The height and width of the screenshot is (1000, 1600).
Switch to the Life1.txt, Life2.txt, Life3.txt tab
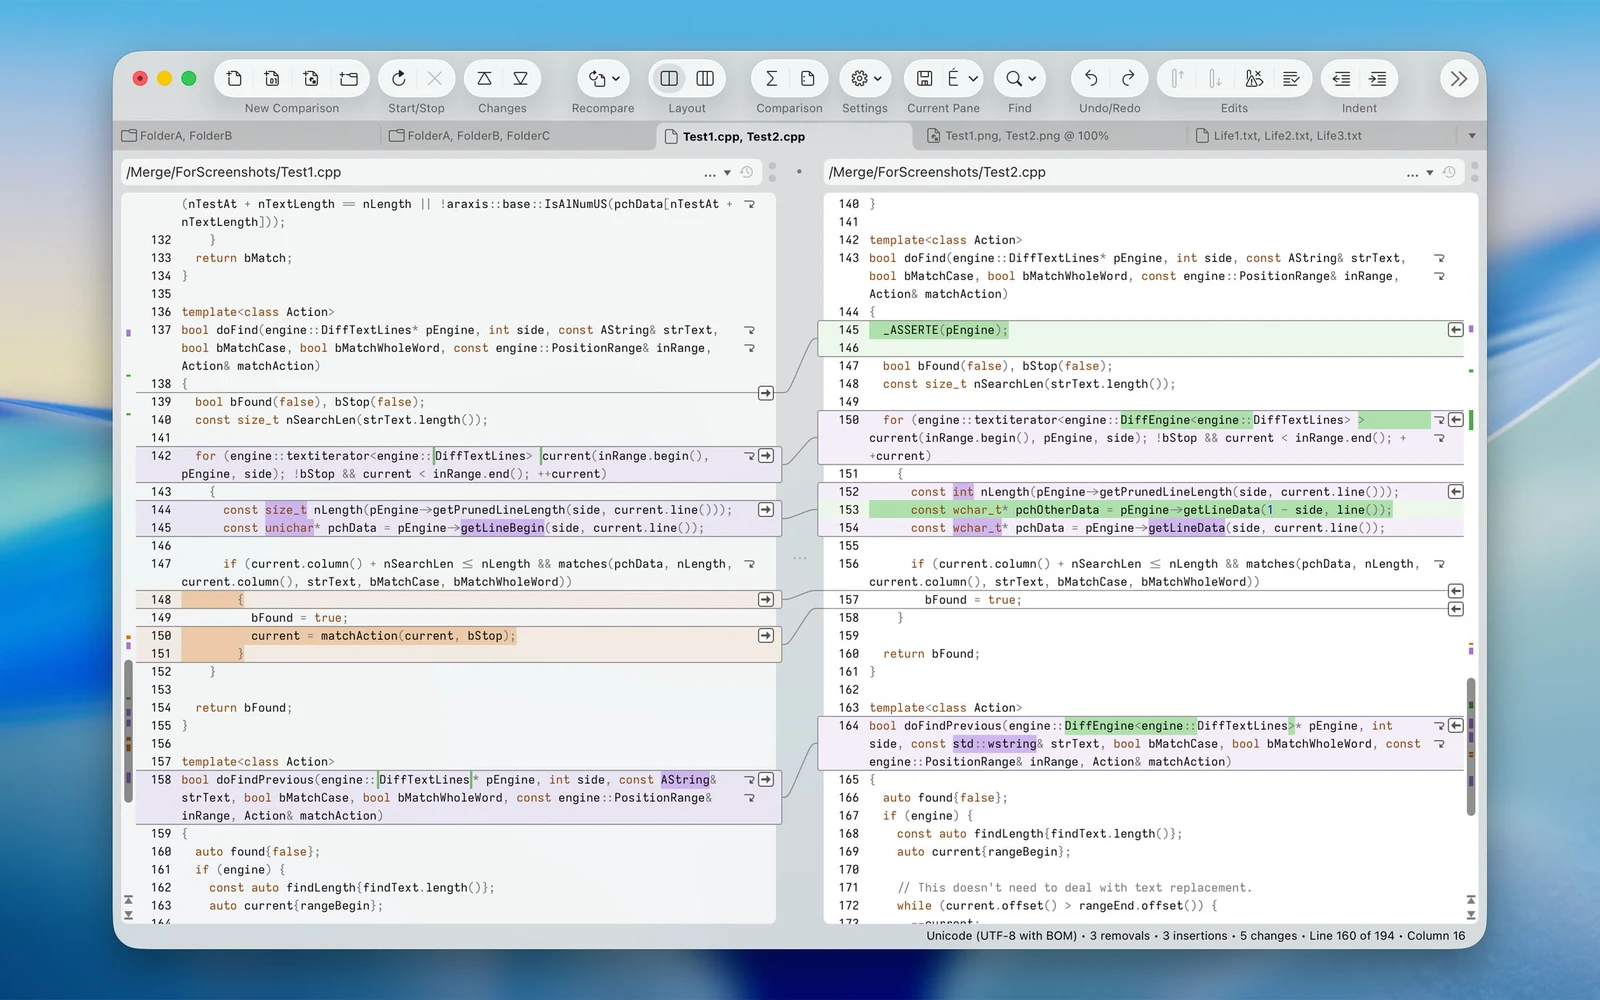(1288, 136)
